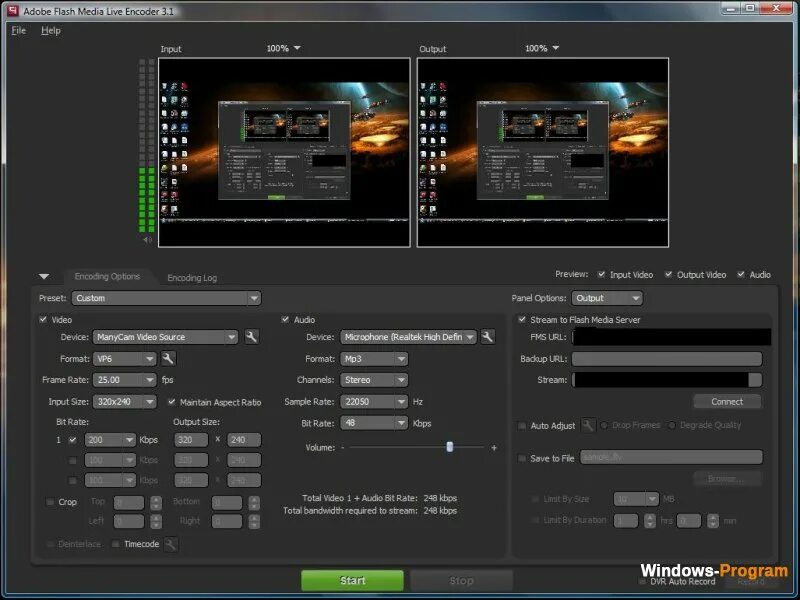The image size is (800, 600).
Task: Switch to Encoding Log tab
Action: click(192, 278)
